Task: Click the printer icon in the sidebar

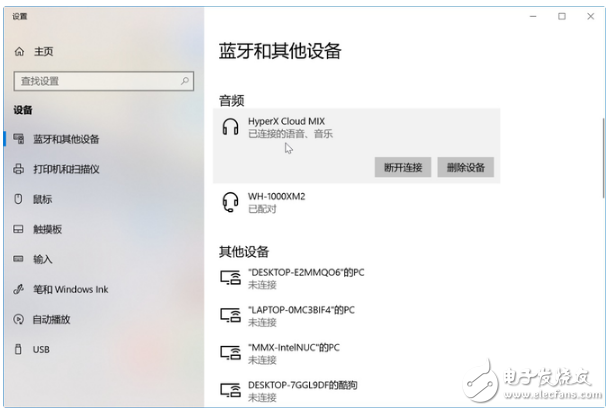Action: click(x=19, y=169)
